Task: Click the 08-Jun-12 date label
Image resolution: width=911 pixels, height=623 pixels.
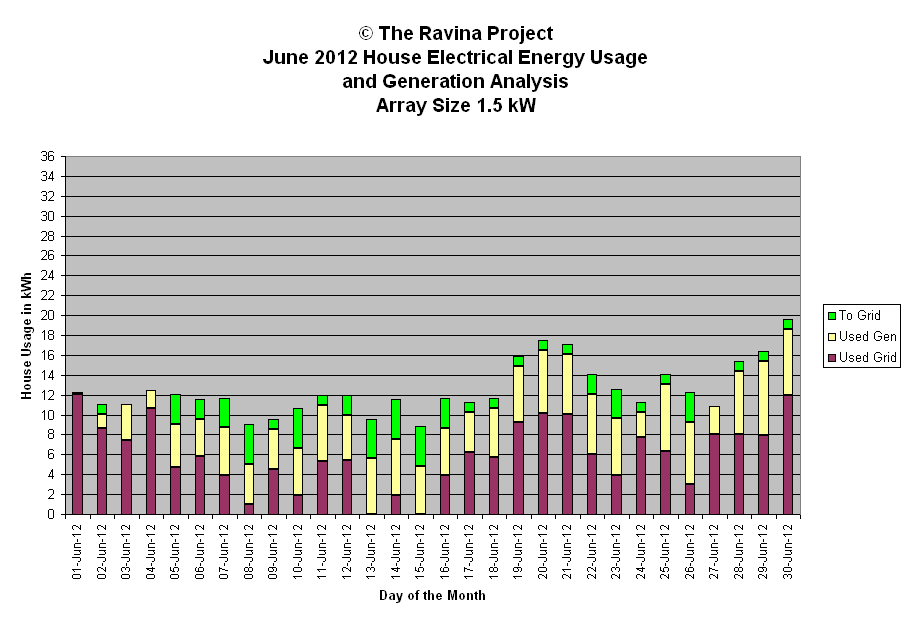Action: coord(249,552)
